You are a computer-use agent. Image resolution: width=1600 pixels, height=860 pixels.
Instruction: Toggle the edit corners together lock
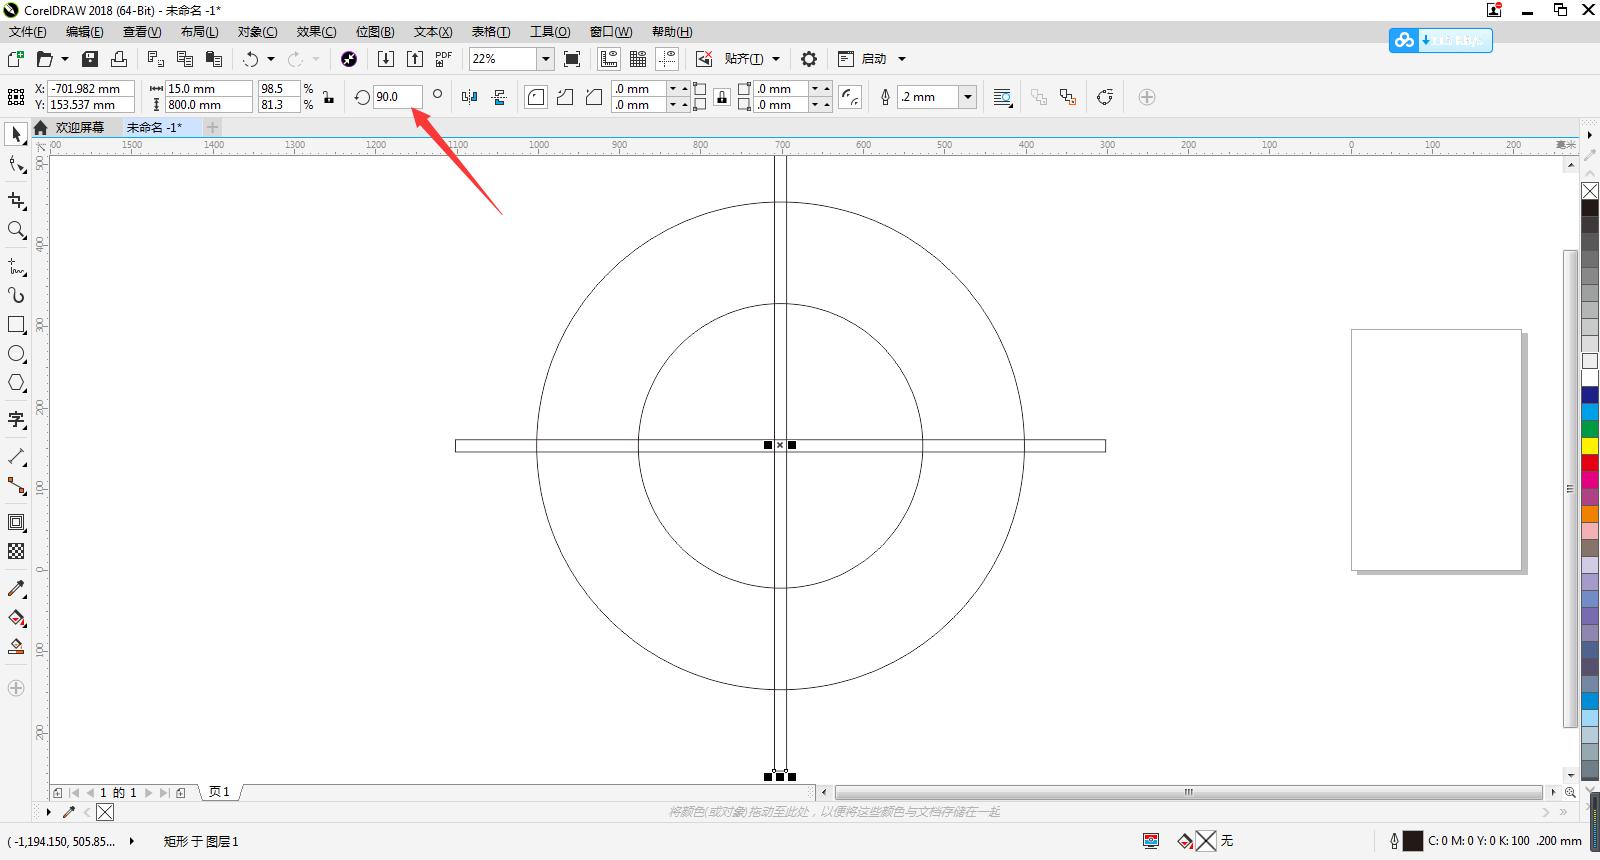tap(721, 97)
